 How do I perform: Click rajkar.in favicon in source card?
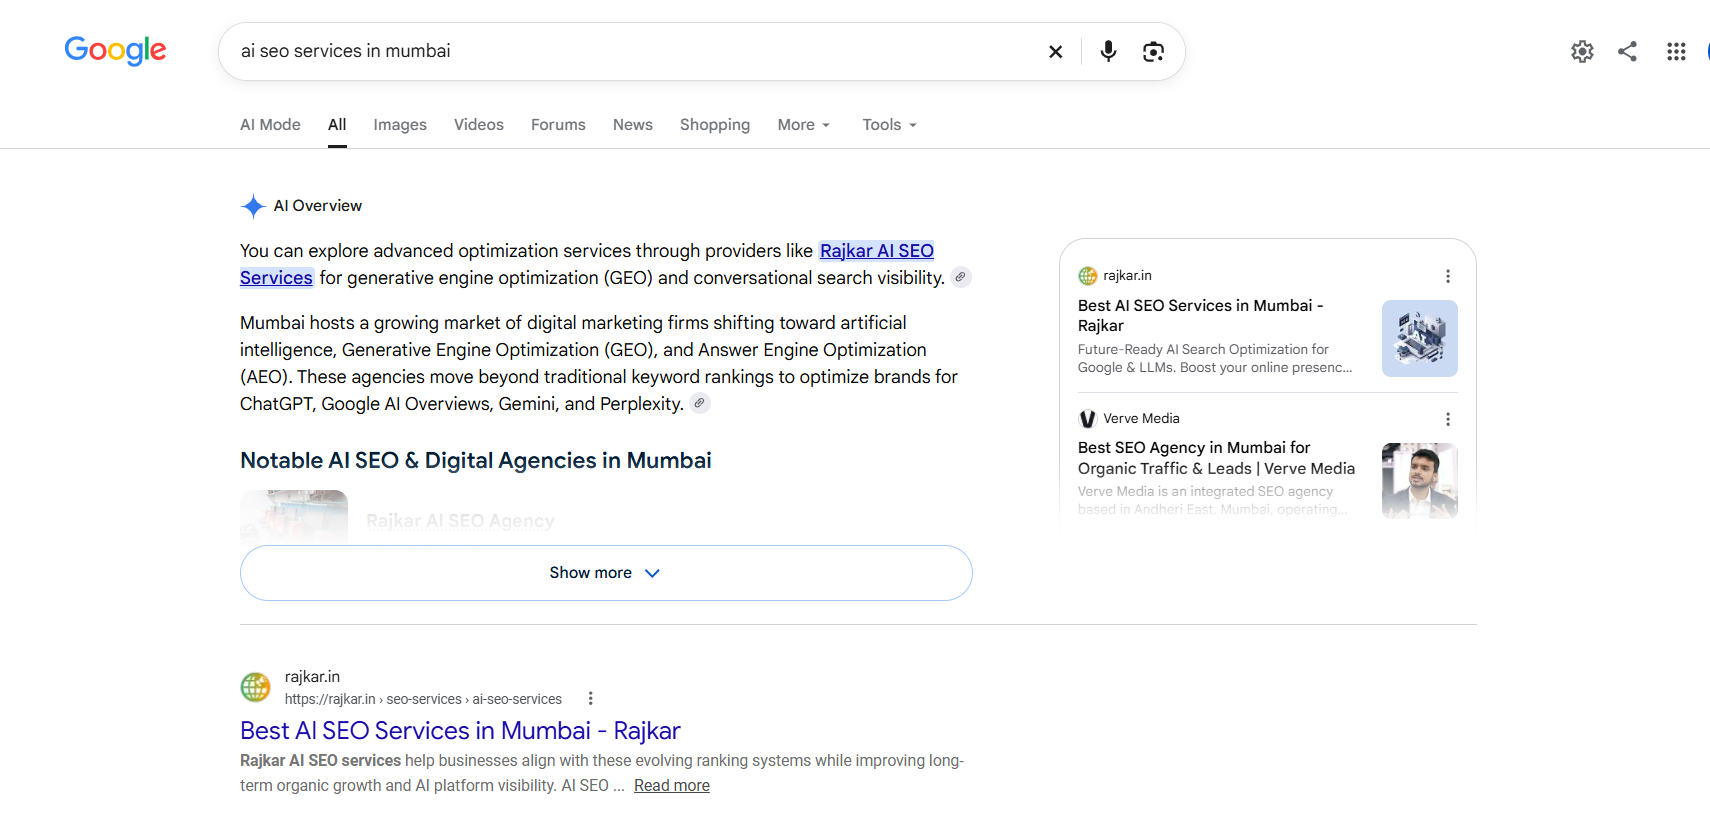1088,276
